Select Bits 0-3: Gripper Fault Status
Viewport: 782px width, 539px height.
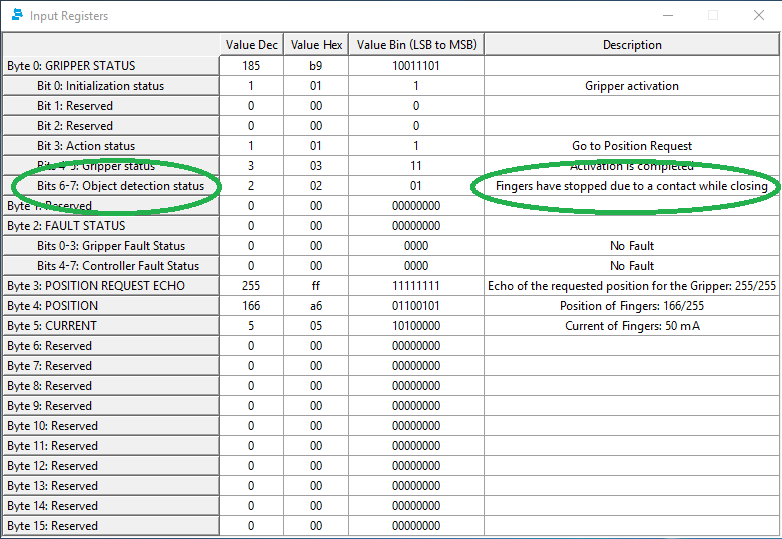coord(110,246)
